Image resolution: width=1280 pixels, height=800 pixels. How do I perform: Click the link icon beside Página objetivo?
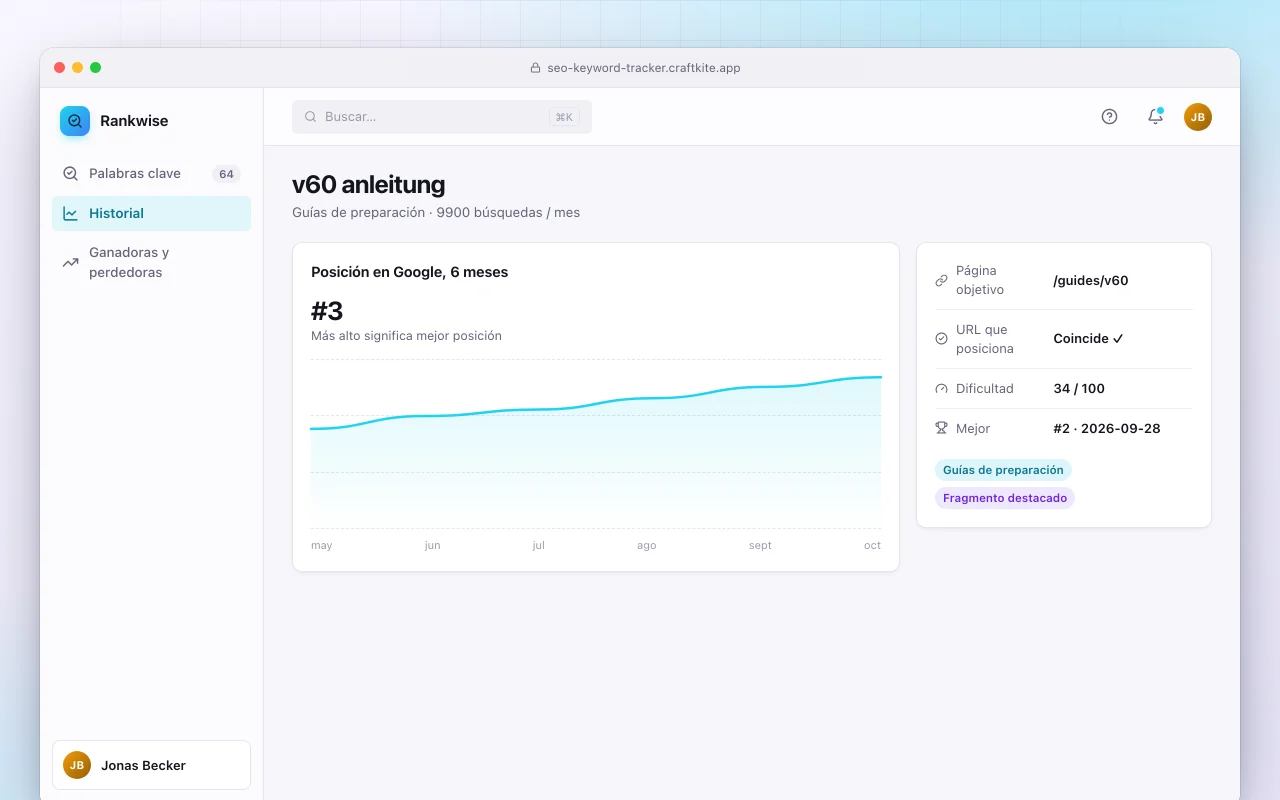941,280
